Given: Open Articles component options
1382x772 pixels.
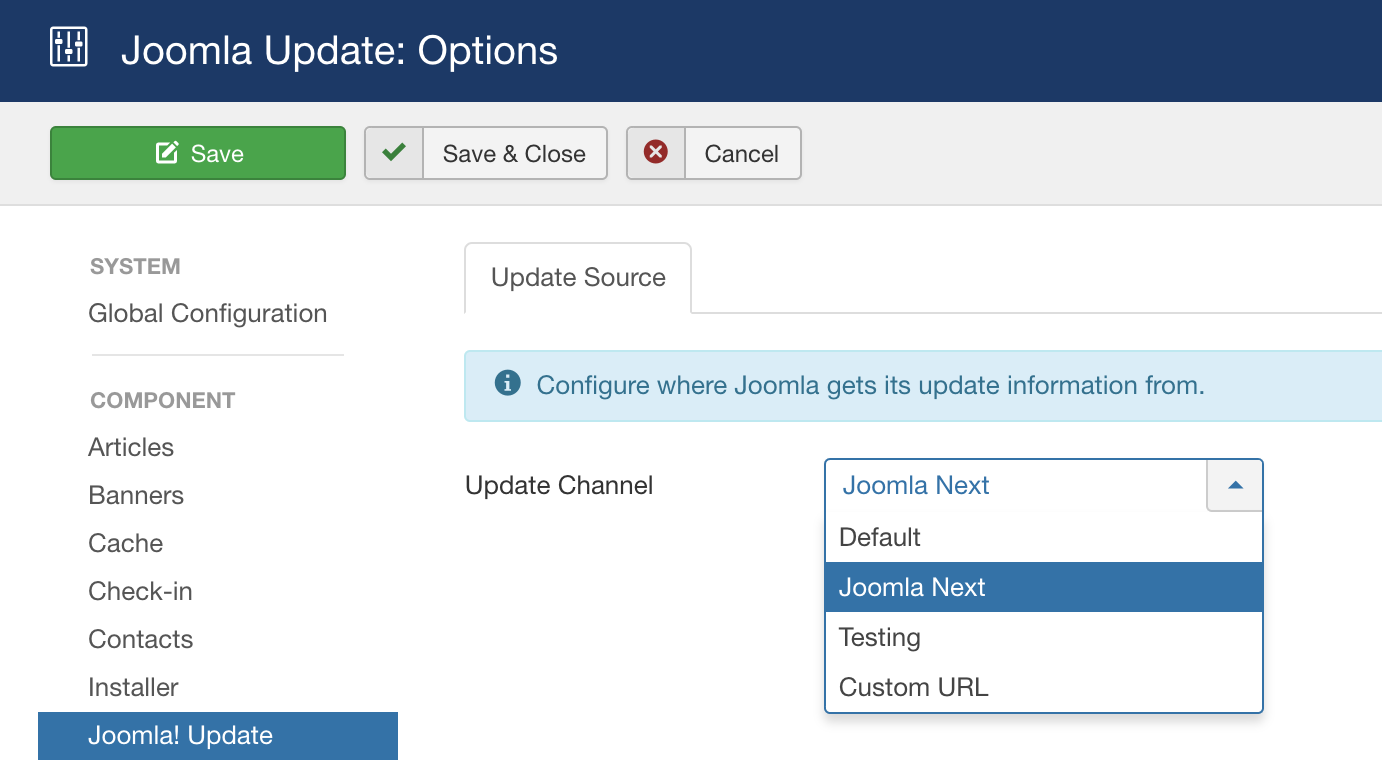Looking at the screenshot, I should point(131,447).
